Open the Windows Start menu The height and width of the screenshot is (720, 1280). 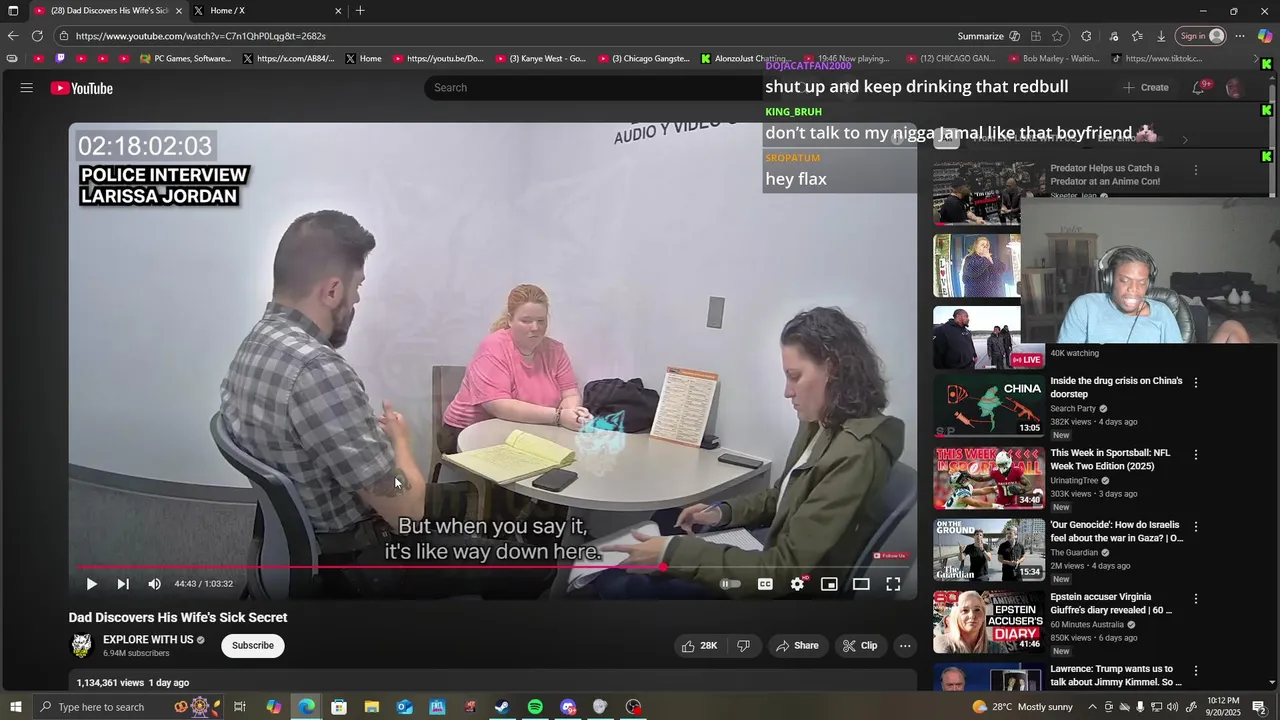(x=14, y=707)
